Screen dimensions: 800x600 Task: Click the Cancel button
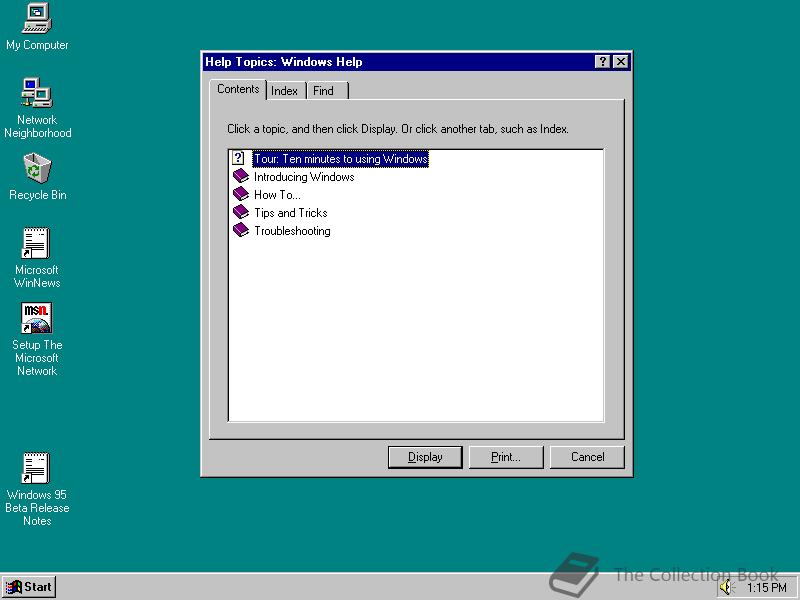[x=587, y=457]
